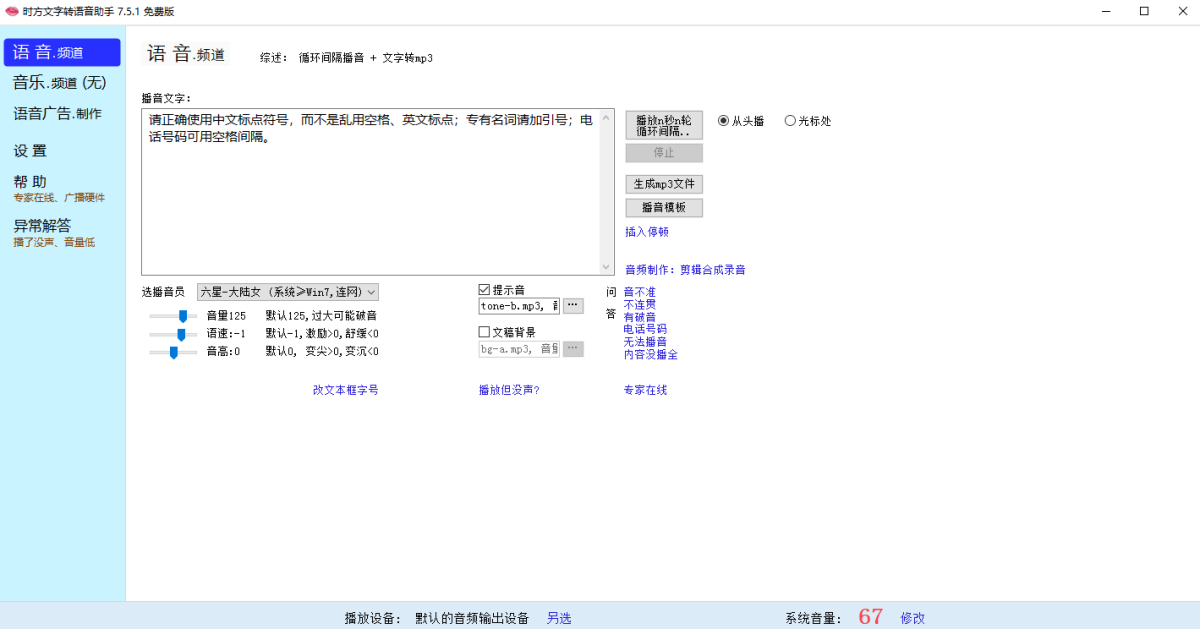
Task: Open the browse icon beside bg-a.mp3
Action: tap(572, 348)
